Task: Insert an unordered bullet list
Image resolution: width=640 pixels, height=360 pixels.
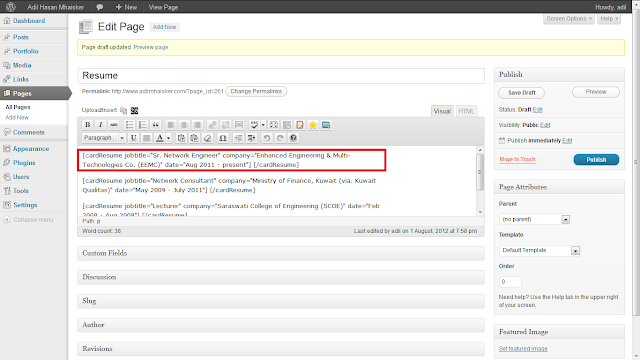Action: pyautogui.click(x=129, y=125)
